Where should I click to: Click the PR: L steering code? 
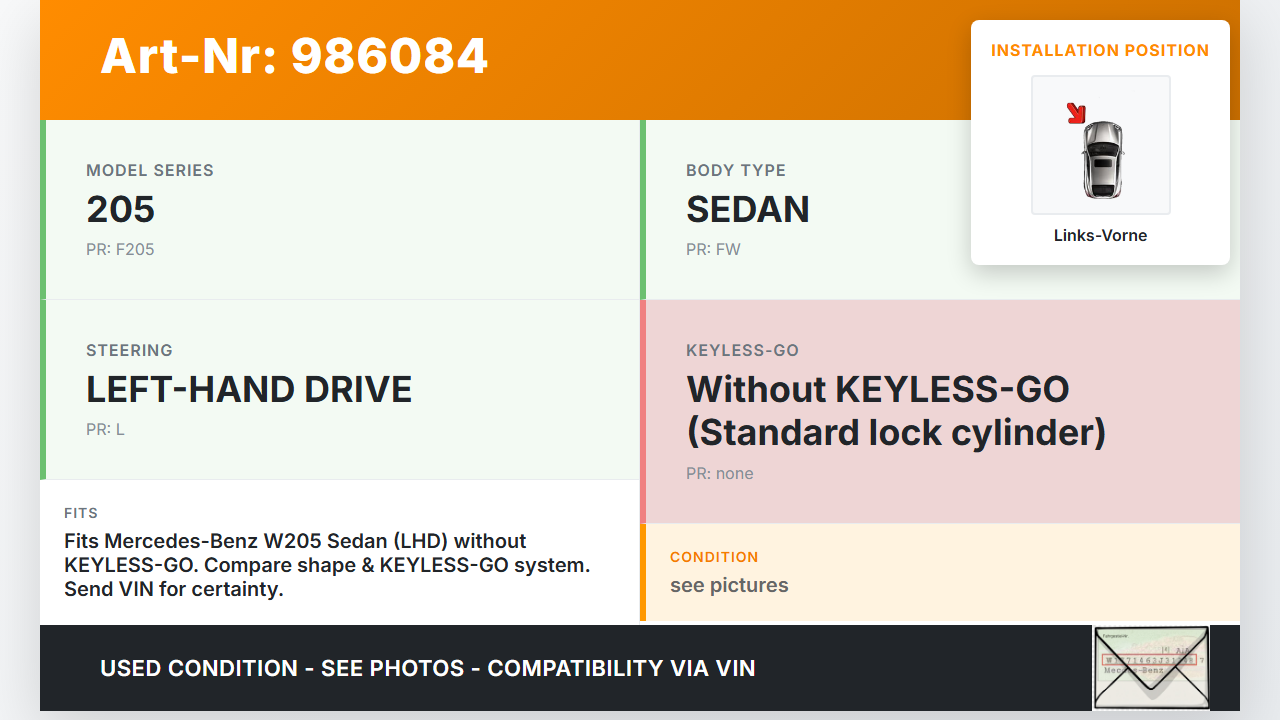tap(105, 429)
